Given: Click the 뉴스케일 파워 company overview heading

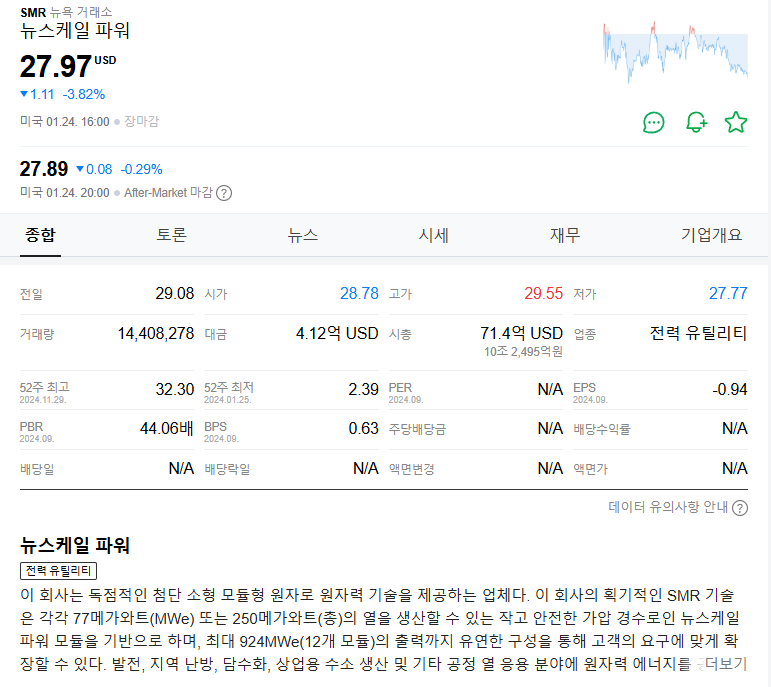Looking at the screenshot, I should click(75, 545).
